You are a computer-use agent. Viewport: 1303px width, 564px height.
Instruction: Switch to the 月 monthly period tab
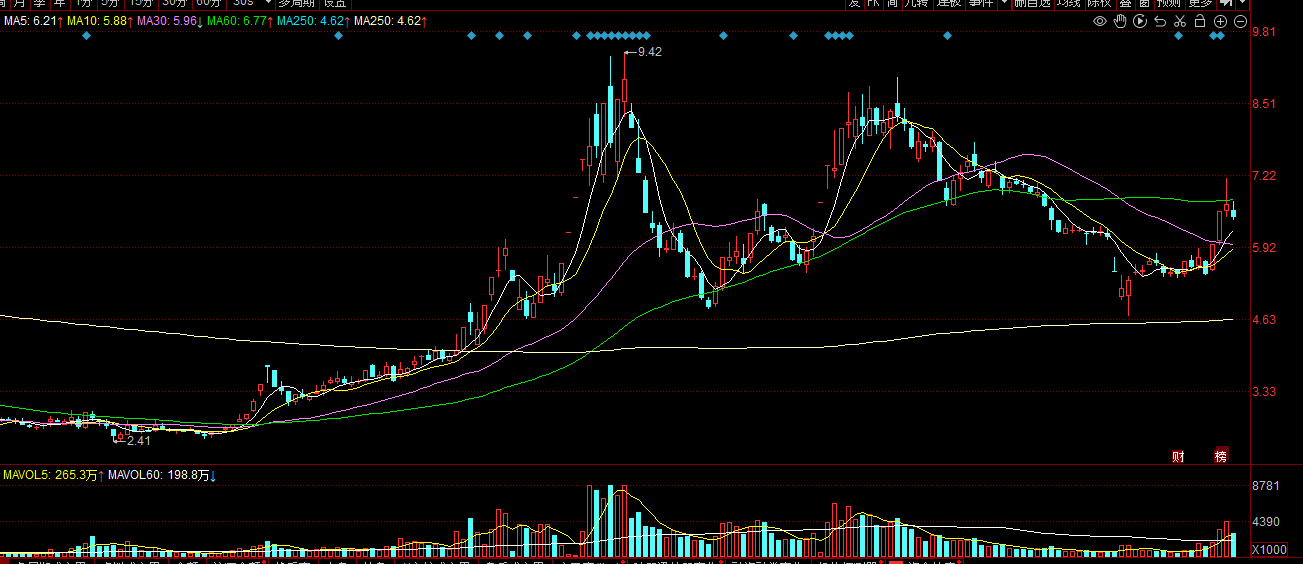pyautogui.click(x=19, y=4)
